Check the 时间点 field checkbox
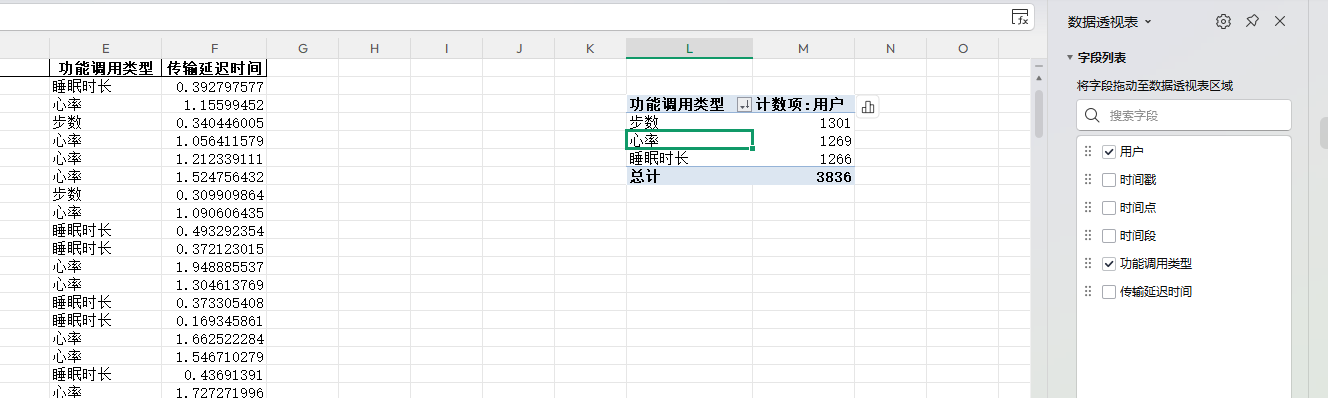Image resolution: width=1328 pixels, height=398 pixels. [x=1108, y=208]
